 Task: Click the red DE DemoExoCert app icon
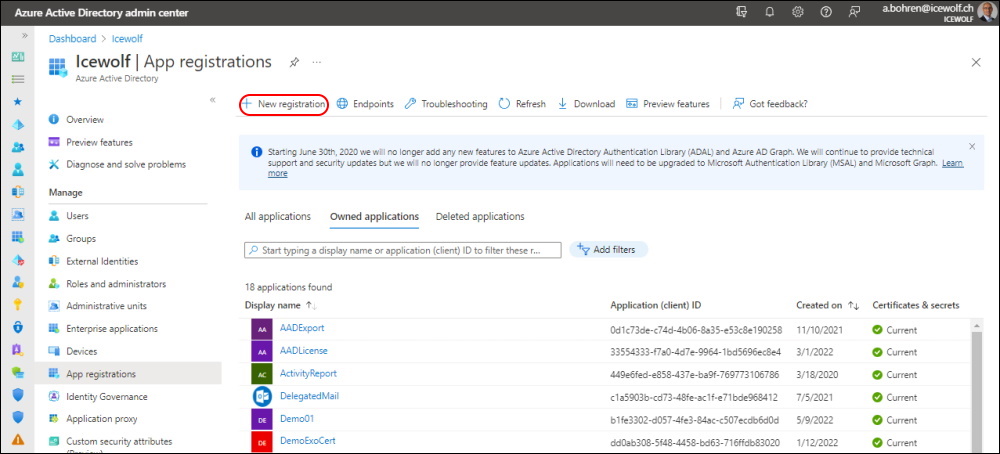coord(262,441)
